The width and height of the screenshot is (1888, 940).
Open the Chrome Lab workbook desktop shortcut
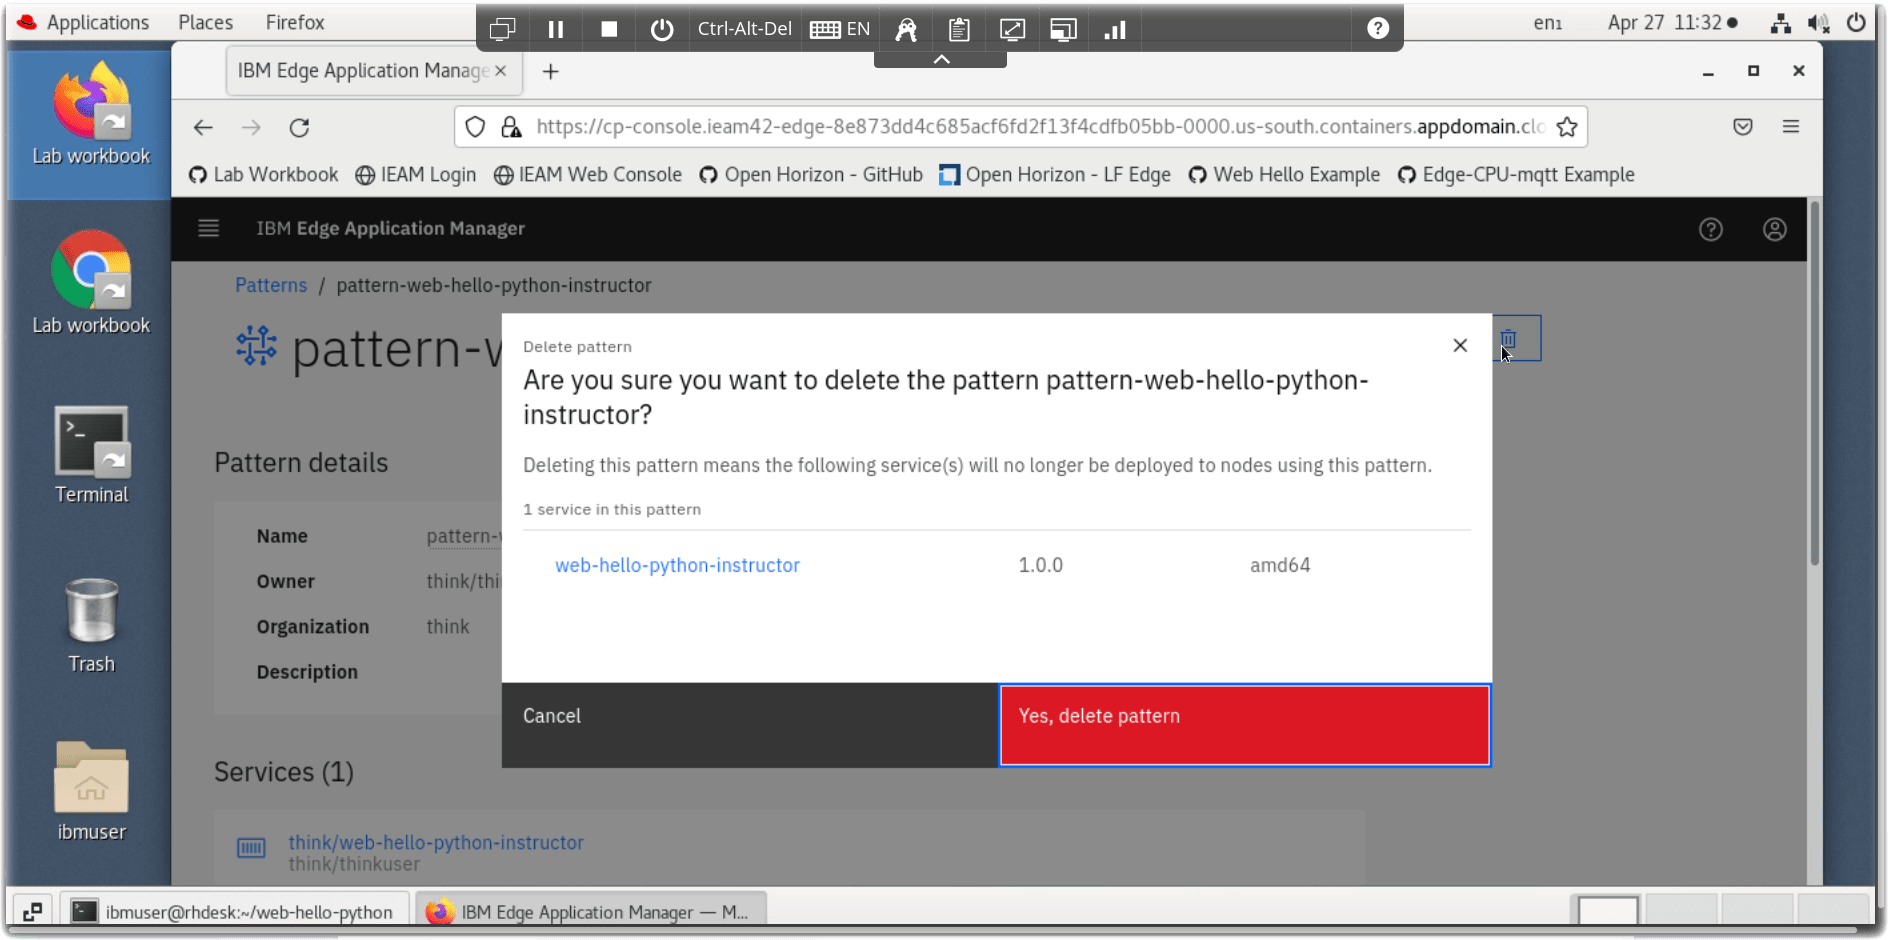coord(91,283)
